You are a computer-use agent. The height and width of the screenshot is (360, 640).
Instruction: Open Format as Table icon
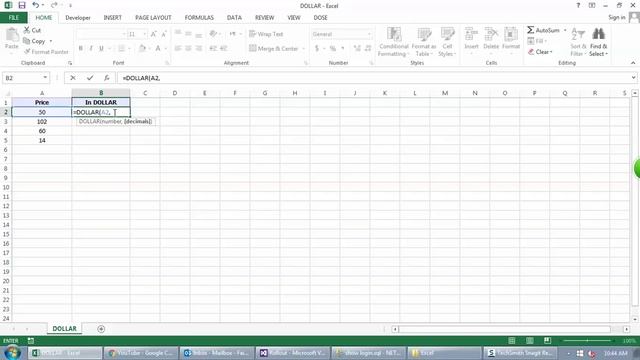tap(424, 35)
